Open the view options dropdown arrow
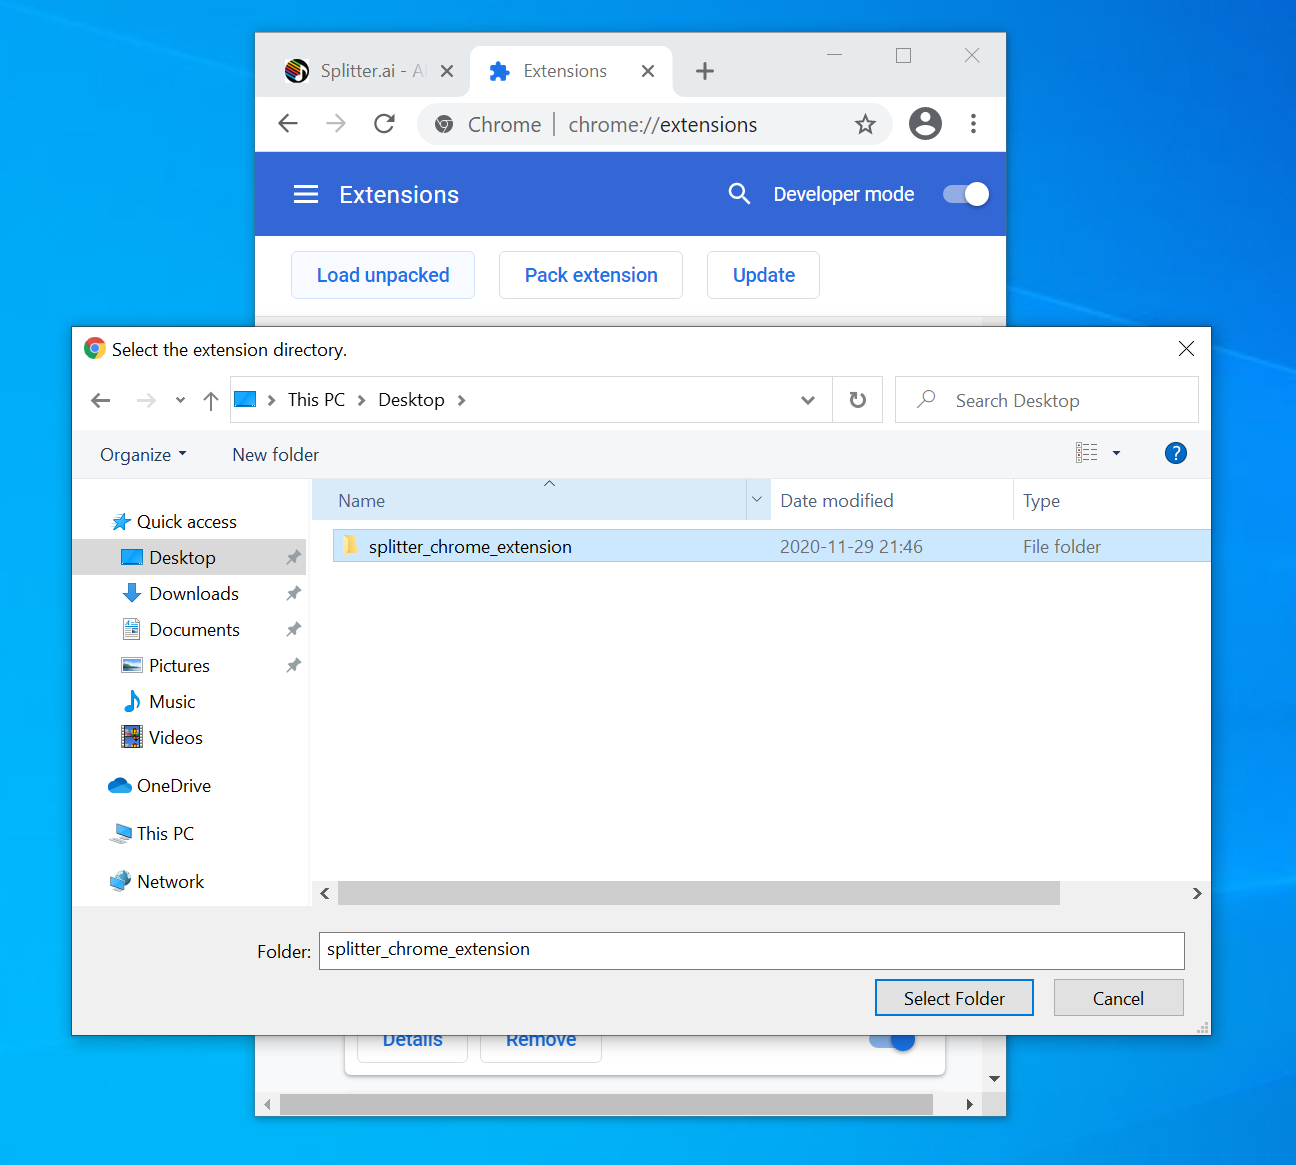Viewport: 1296px width, 1165px height. tap(1117, 454)
